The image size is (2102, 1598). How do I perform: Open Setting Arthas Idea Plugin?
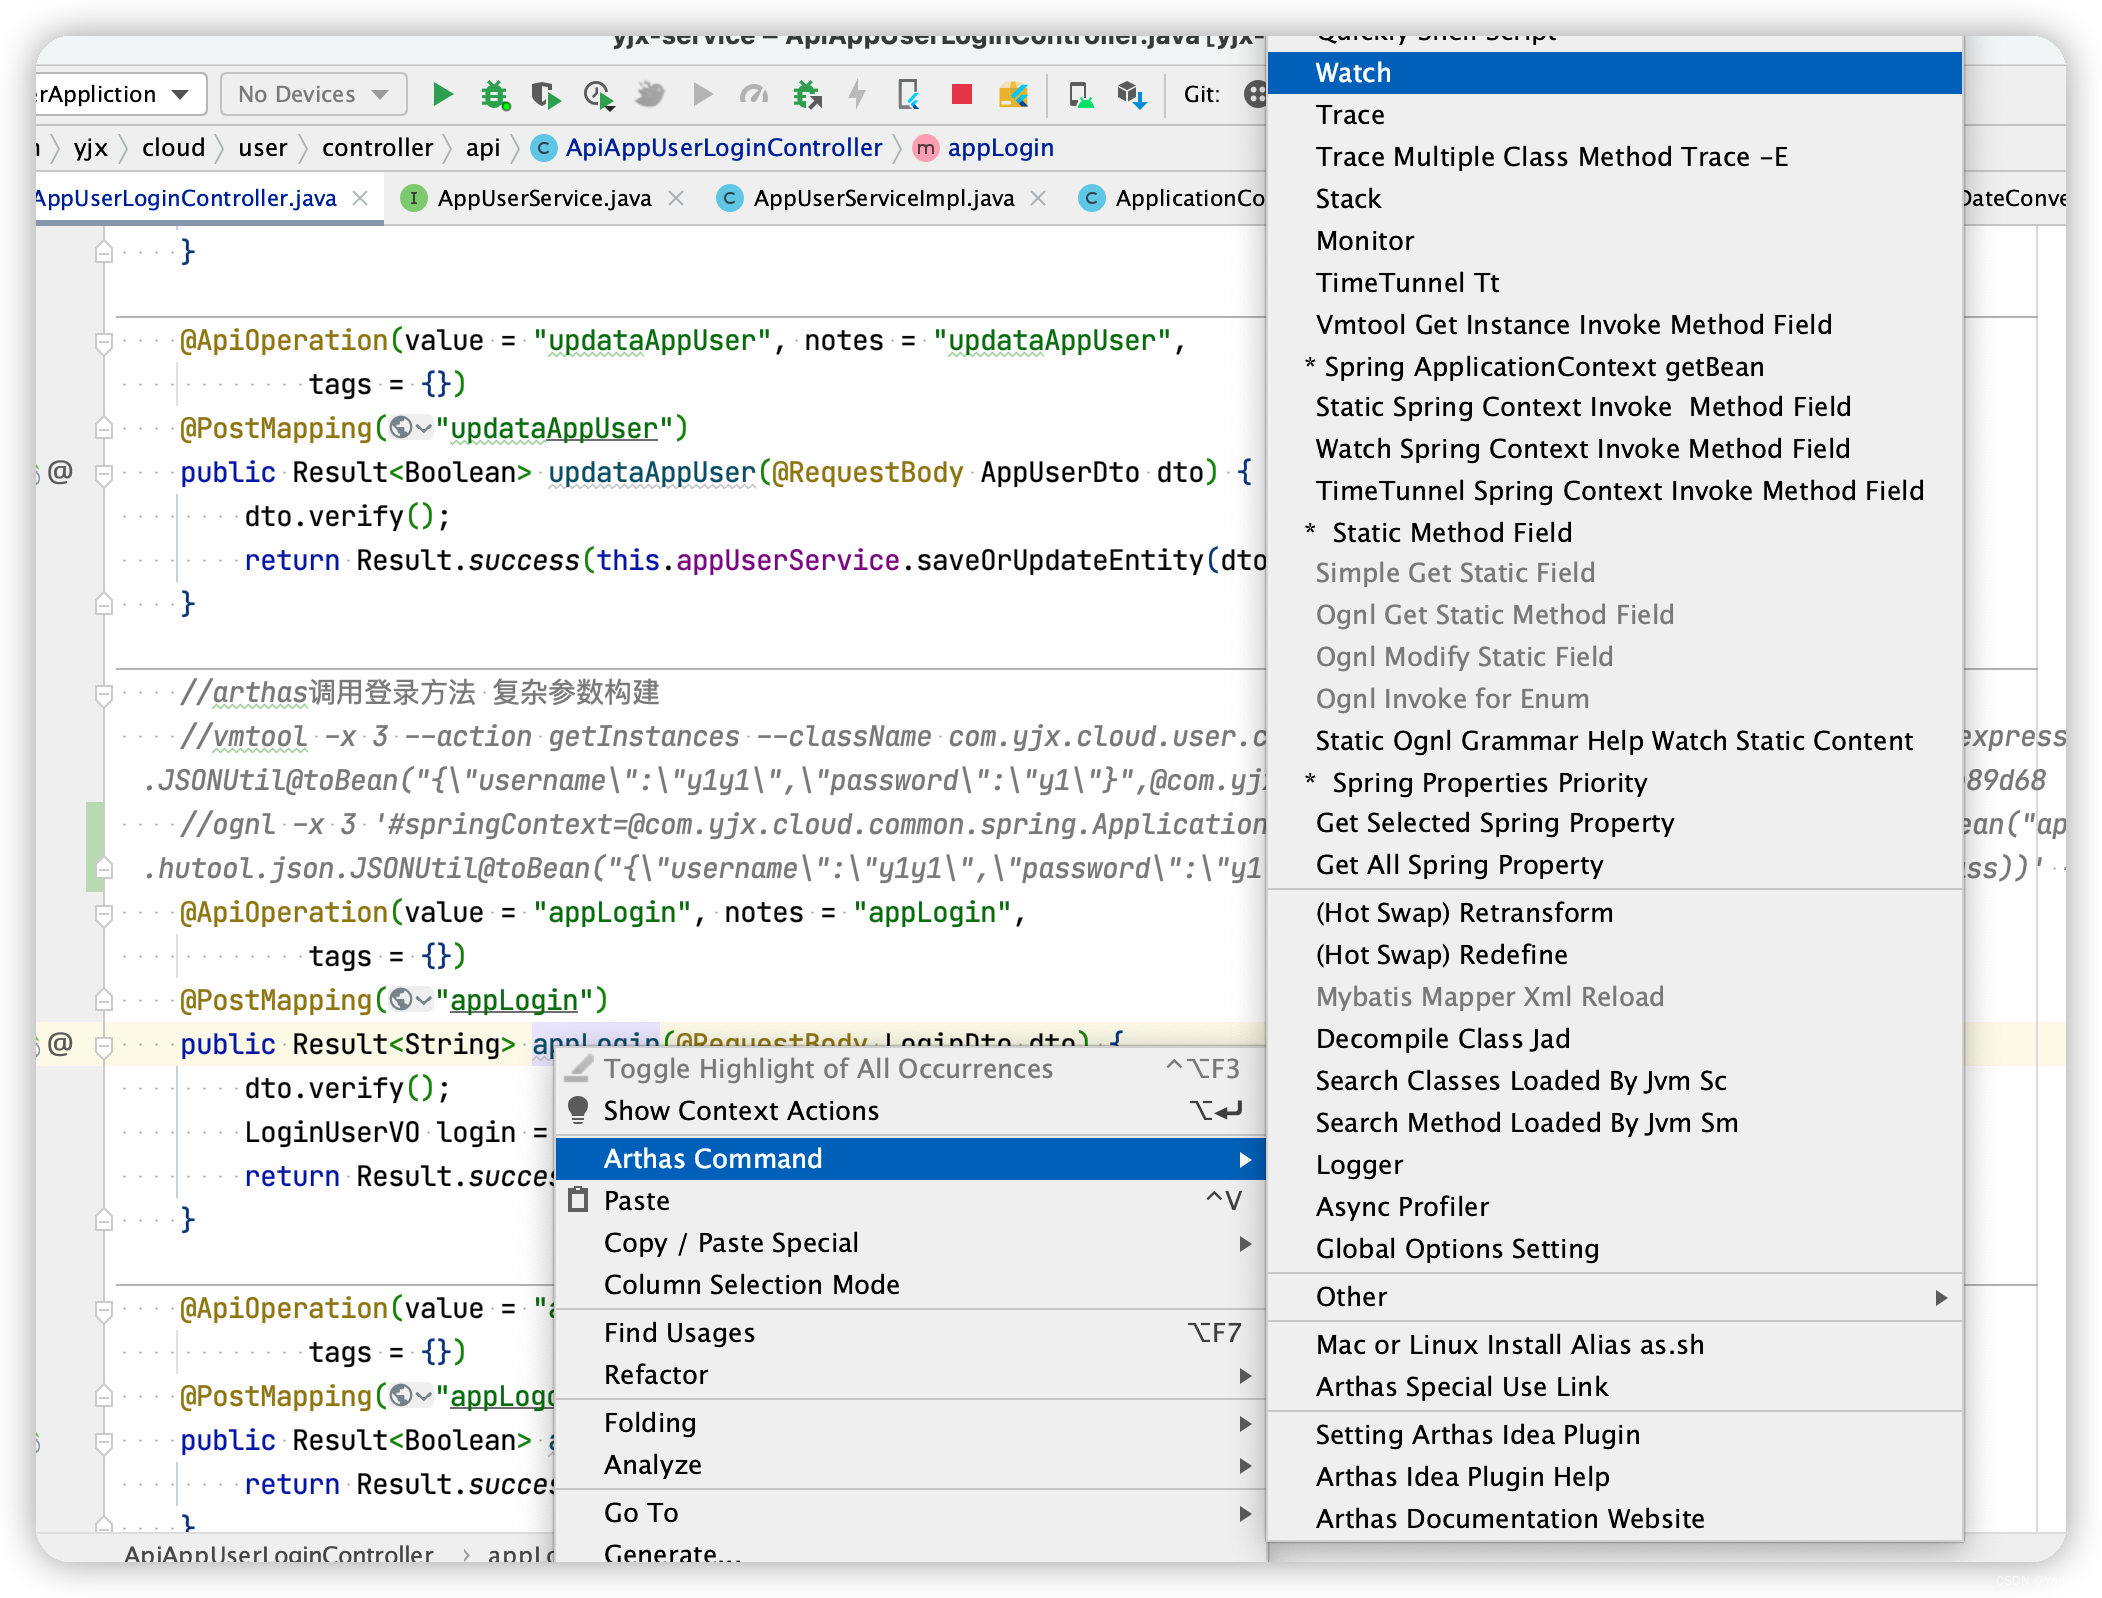1614,1435
